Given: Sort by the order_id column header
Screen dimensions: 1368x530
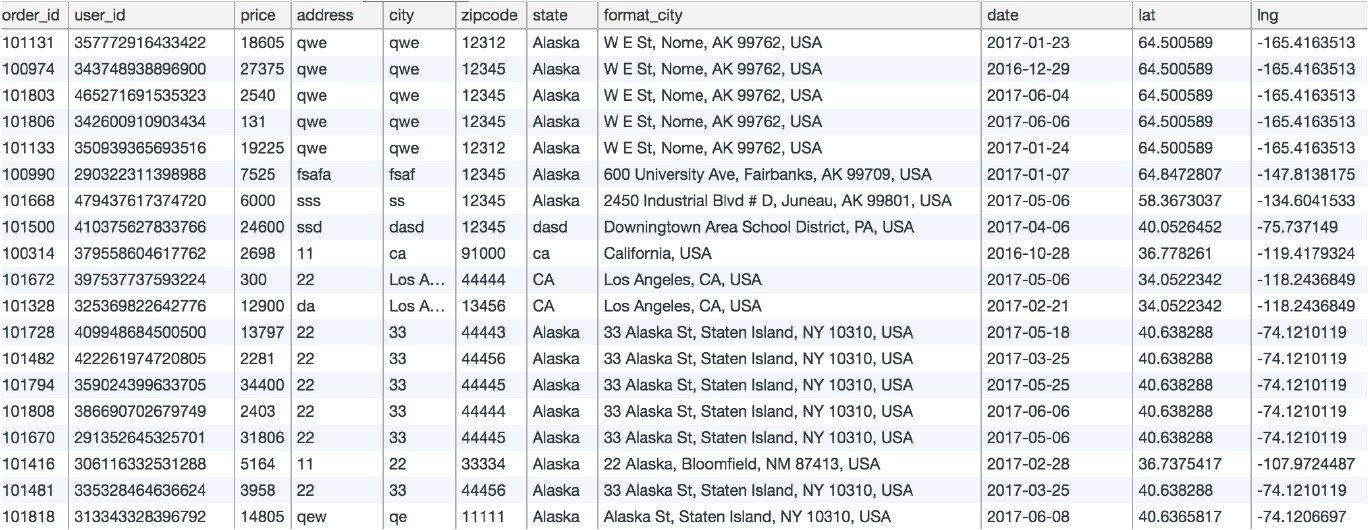Looking at the screenshot, I should pyautogui.click(x=34, y=16).
